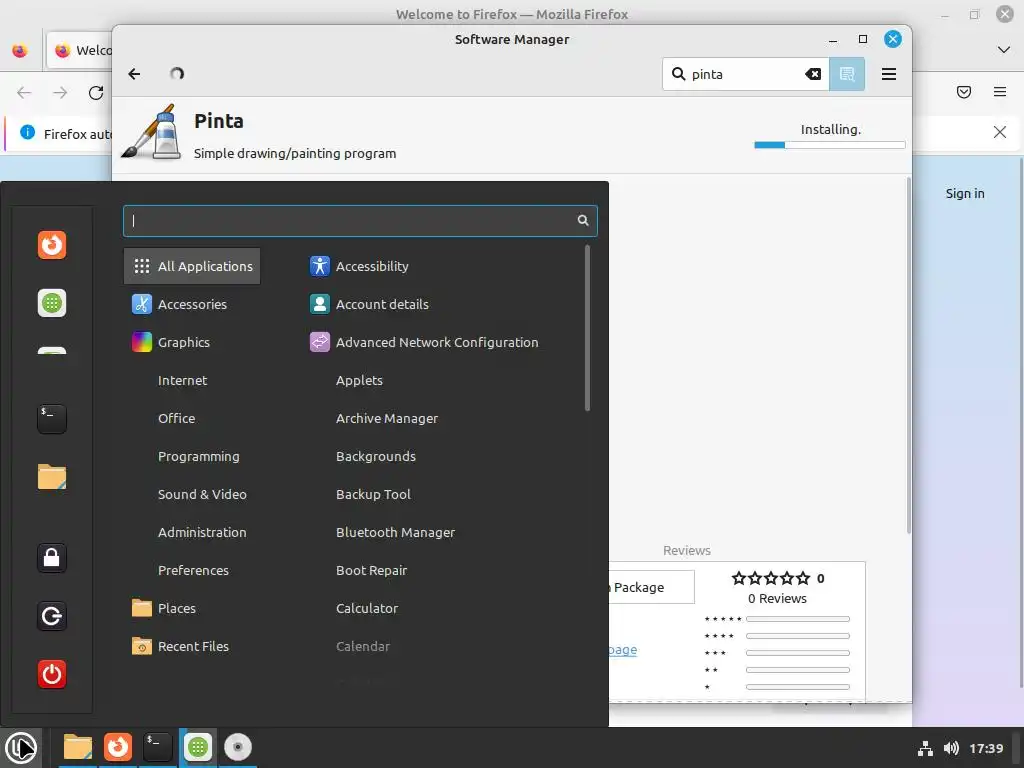Open Software Manager from menu favorites sidebar
1024x768 pixels.
point(52,303)
